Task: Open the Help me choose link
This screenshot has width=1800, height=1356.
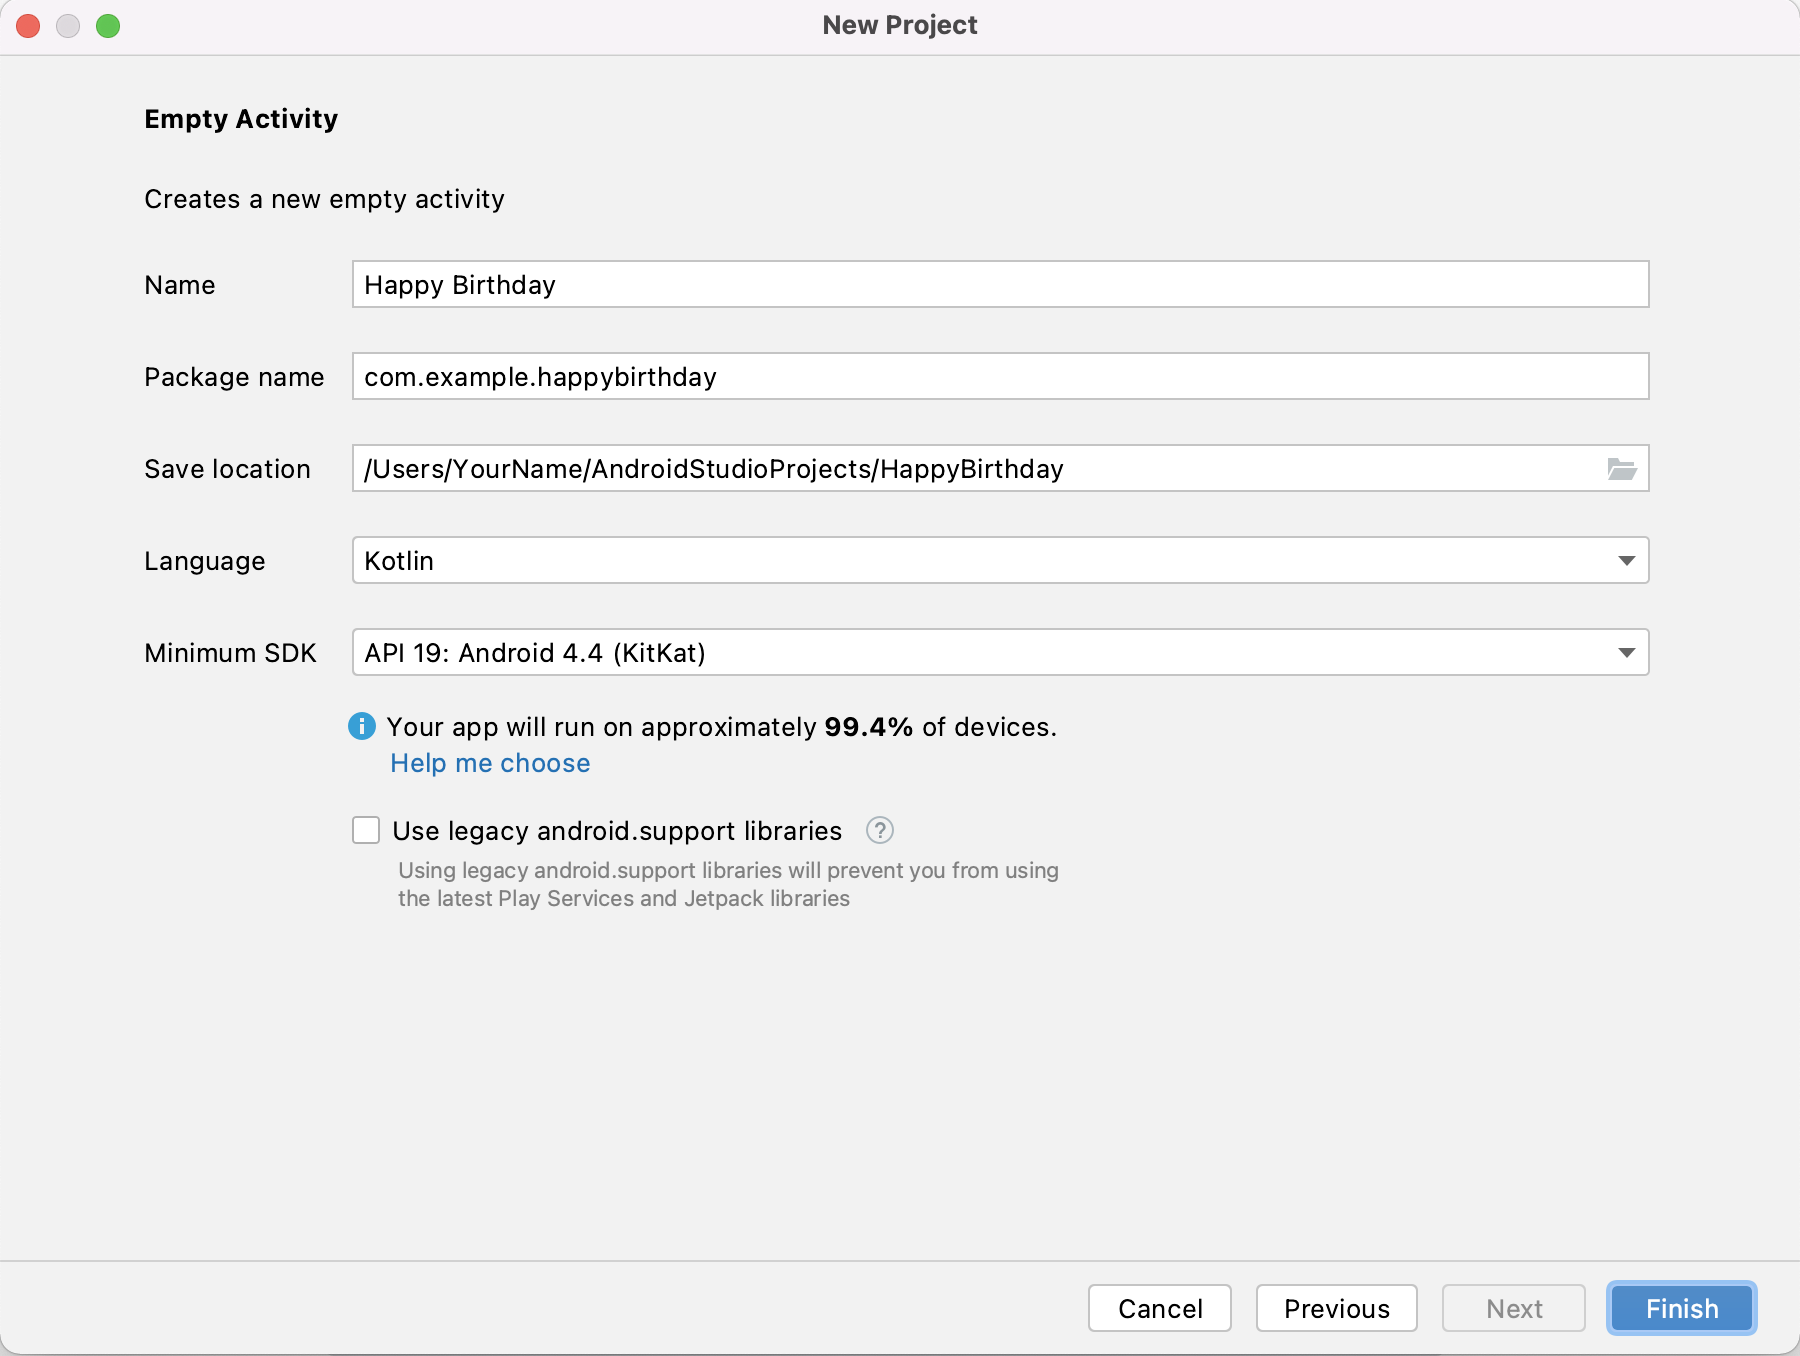Action: (x=490, y=763)
